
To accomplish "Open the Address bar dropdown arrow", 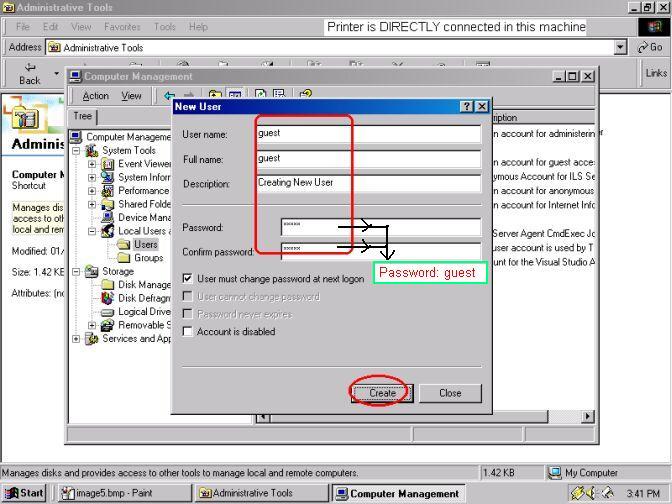I will (x=621, y=47).
